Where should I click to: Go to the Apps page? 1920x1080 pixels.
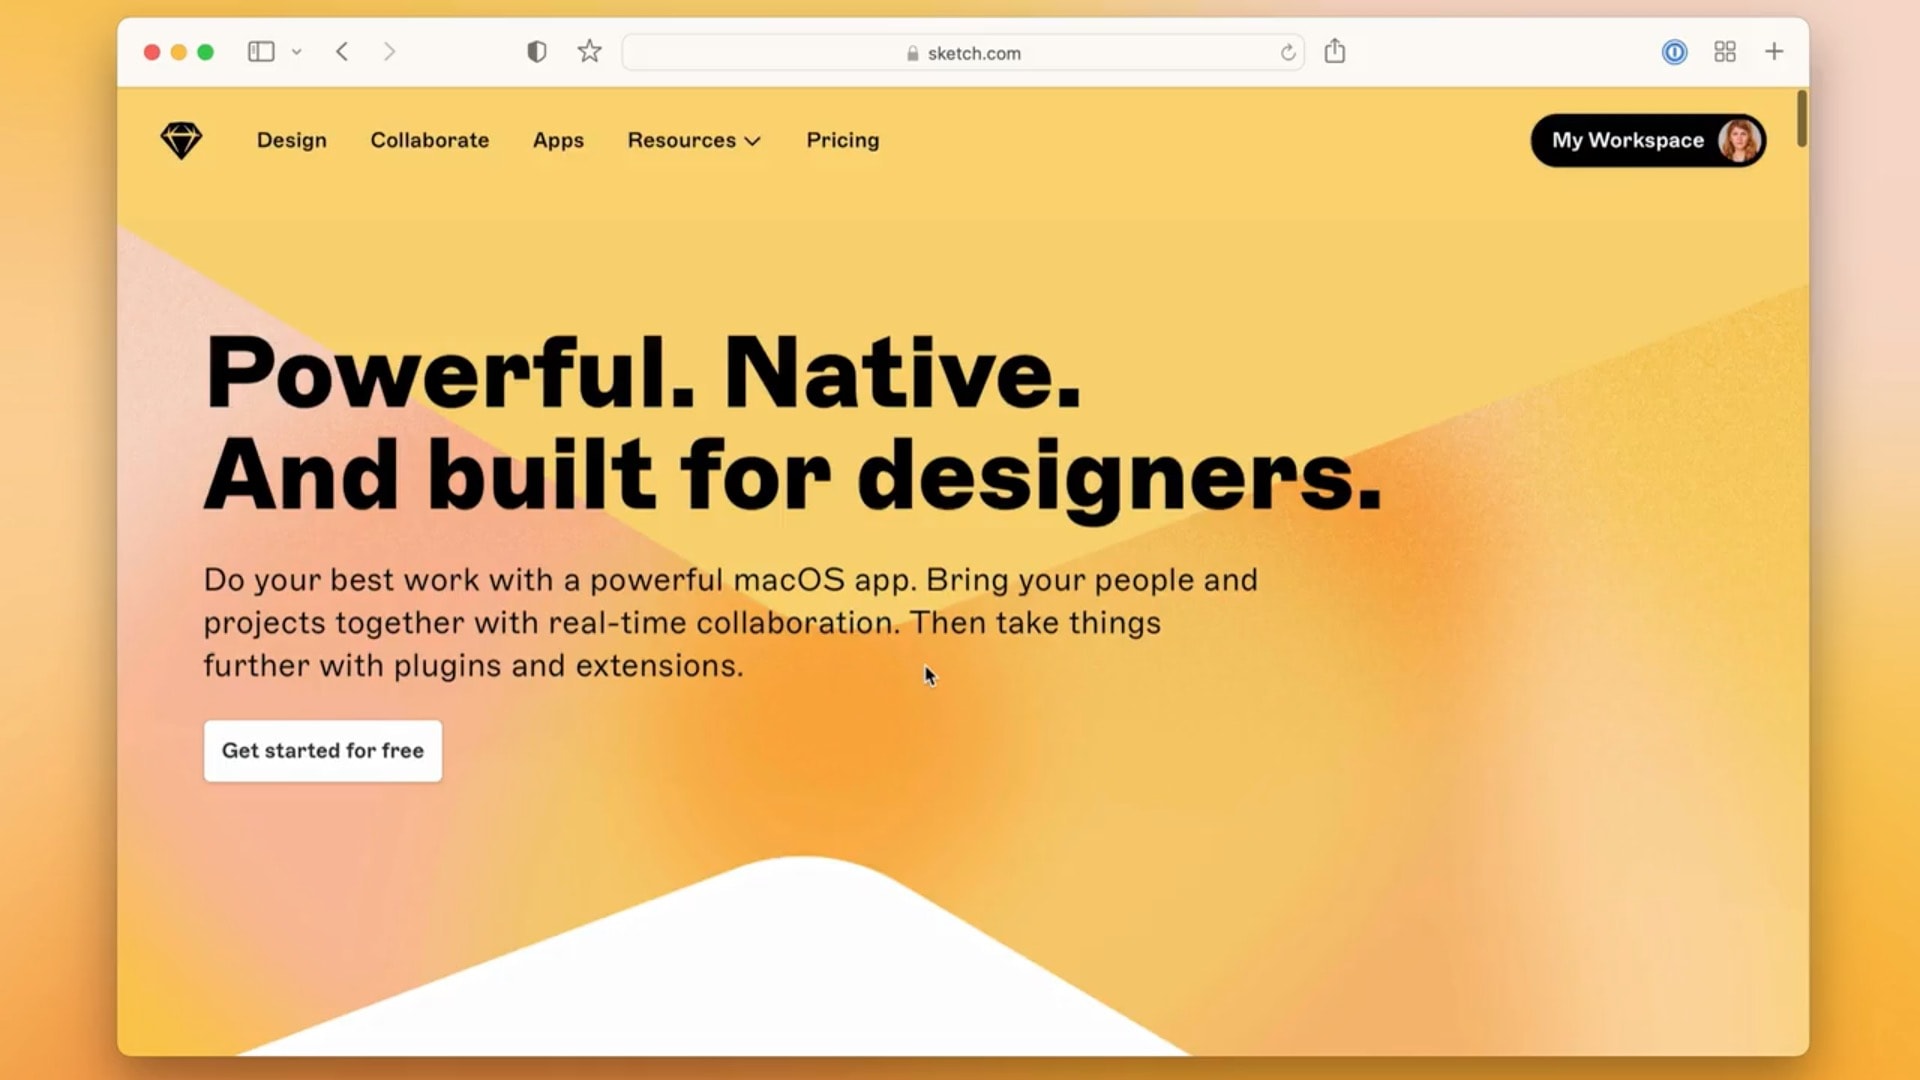(x=558, y=141)
